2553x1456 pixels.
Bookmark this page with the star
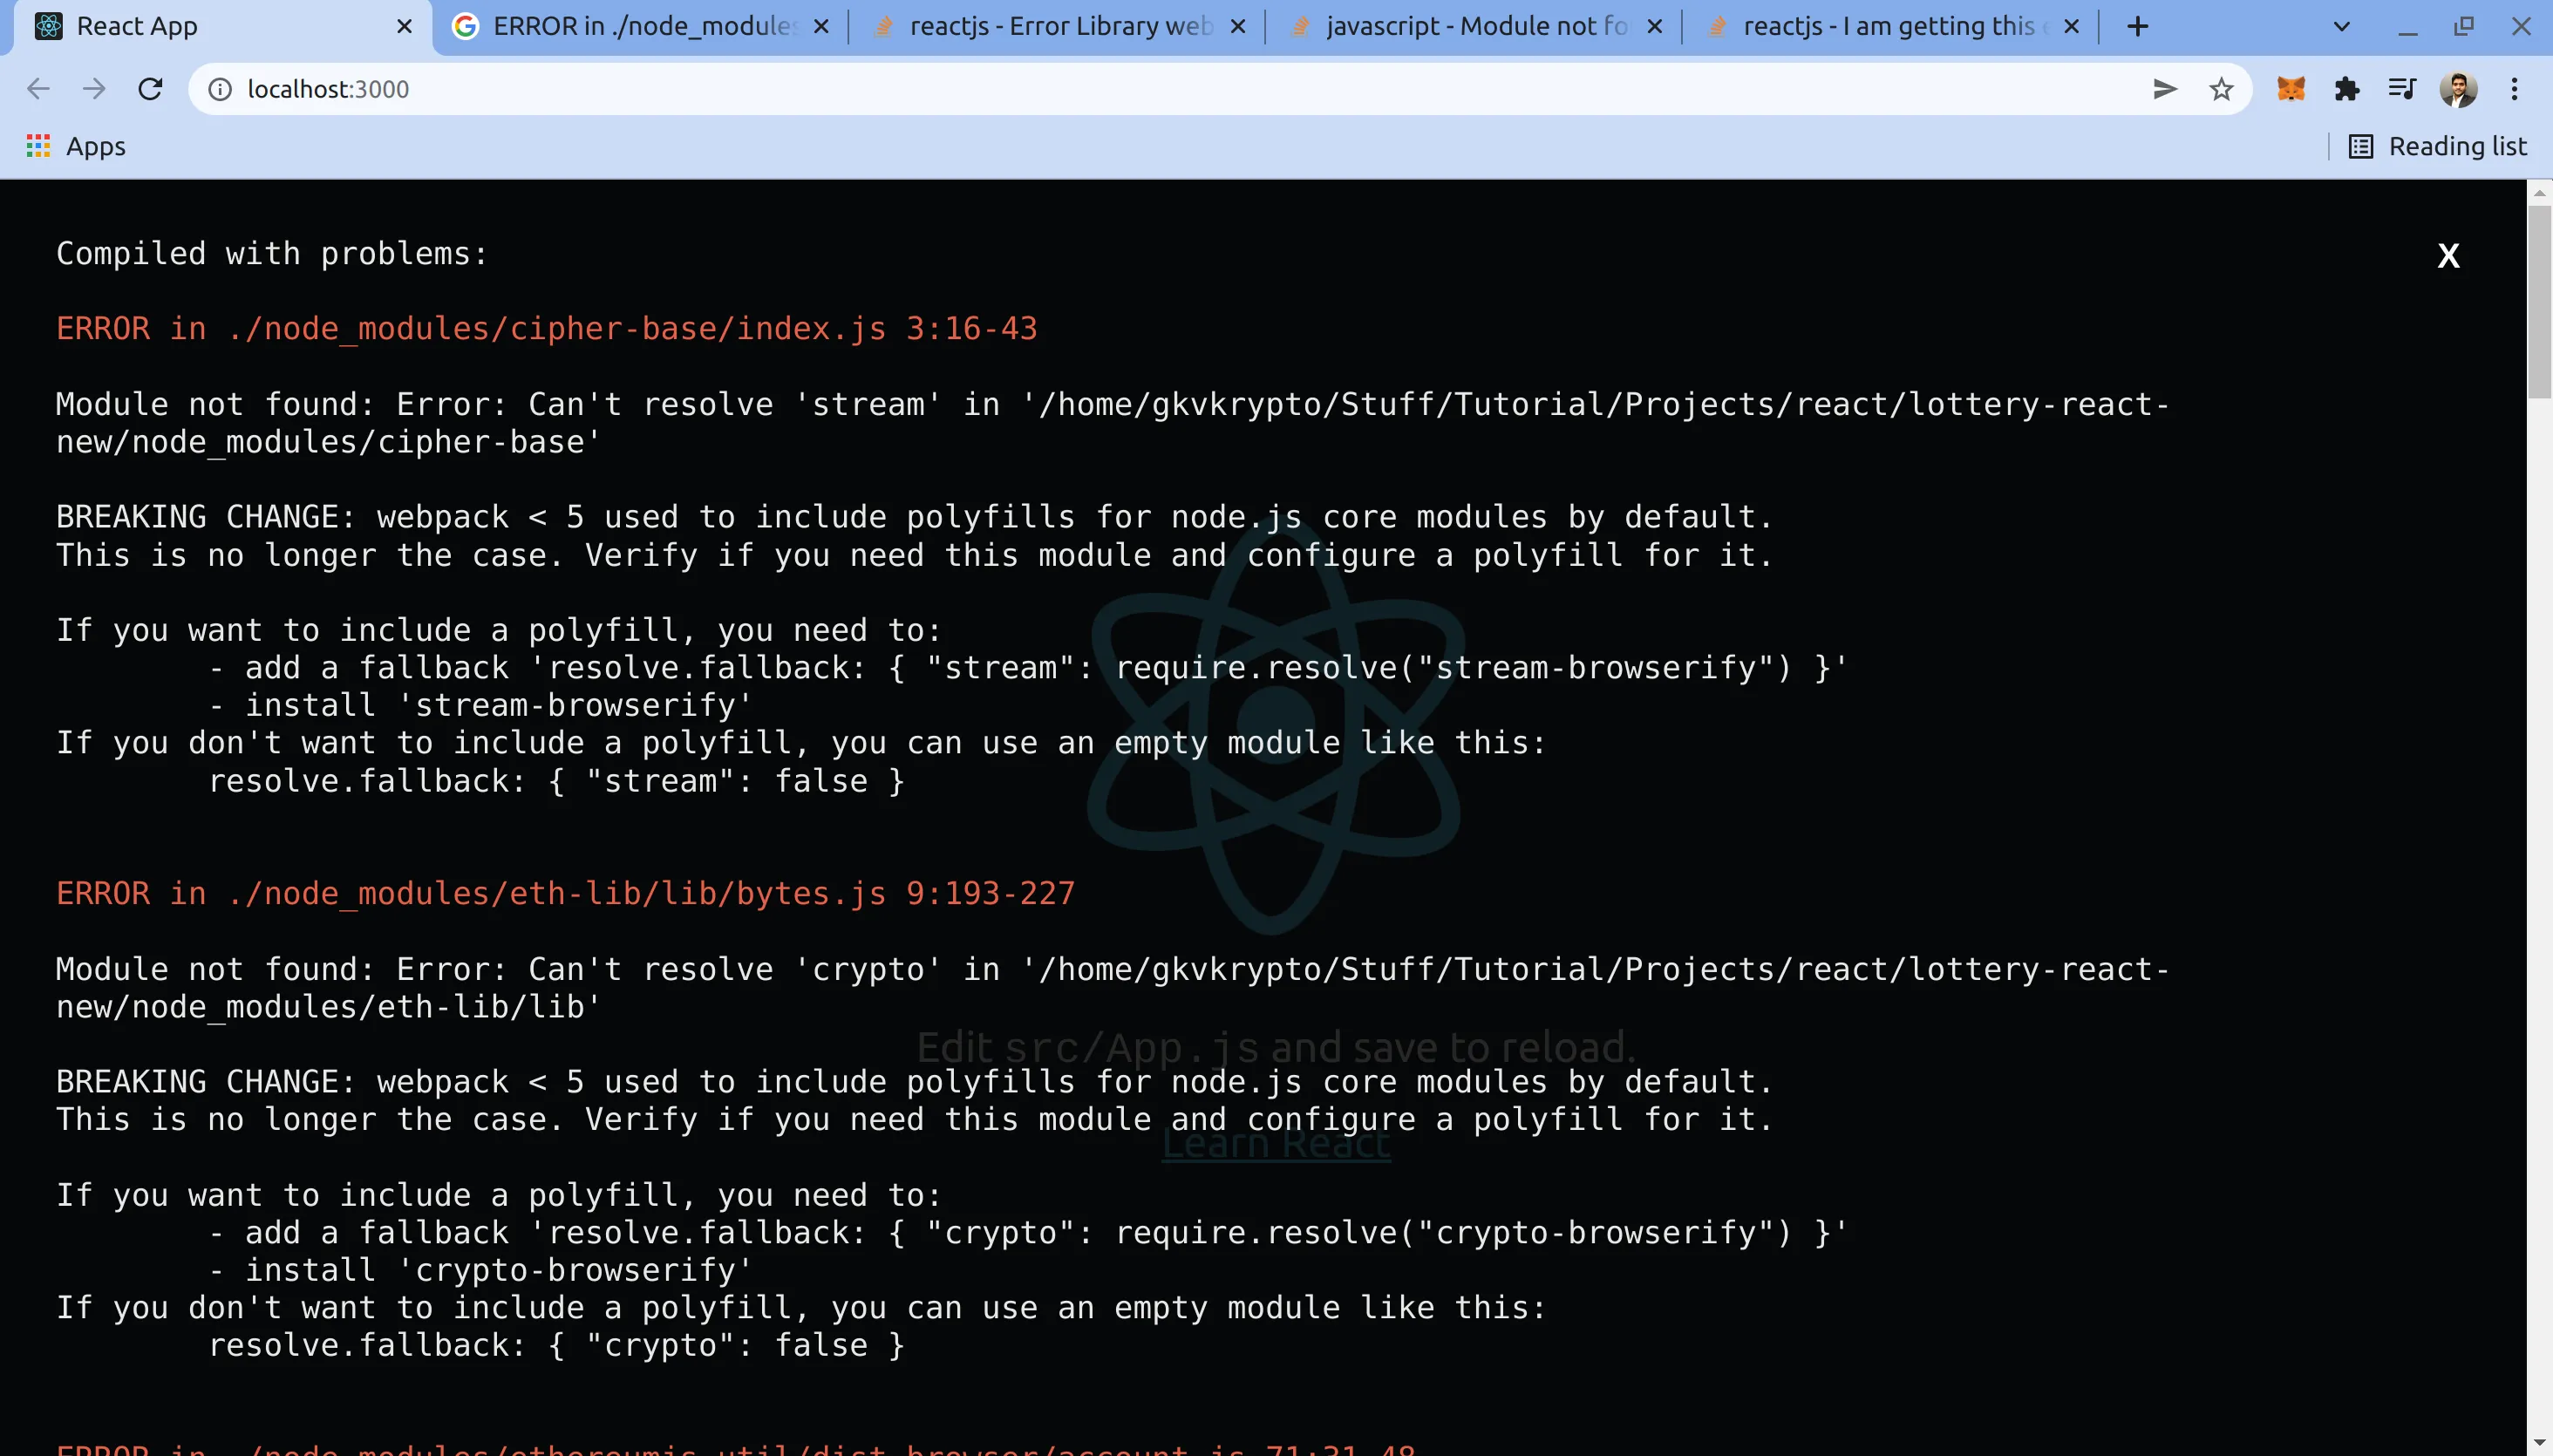2220,89
